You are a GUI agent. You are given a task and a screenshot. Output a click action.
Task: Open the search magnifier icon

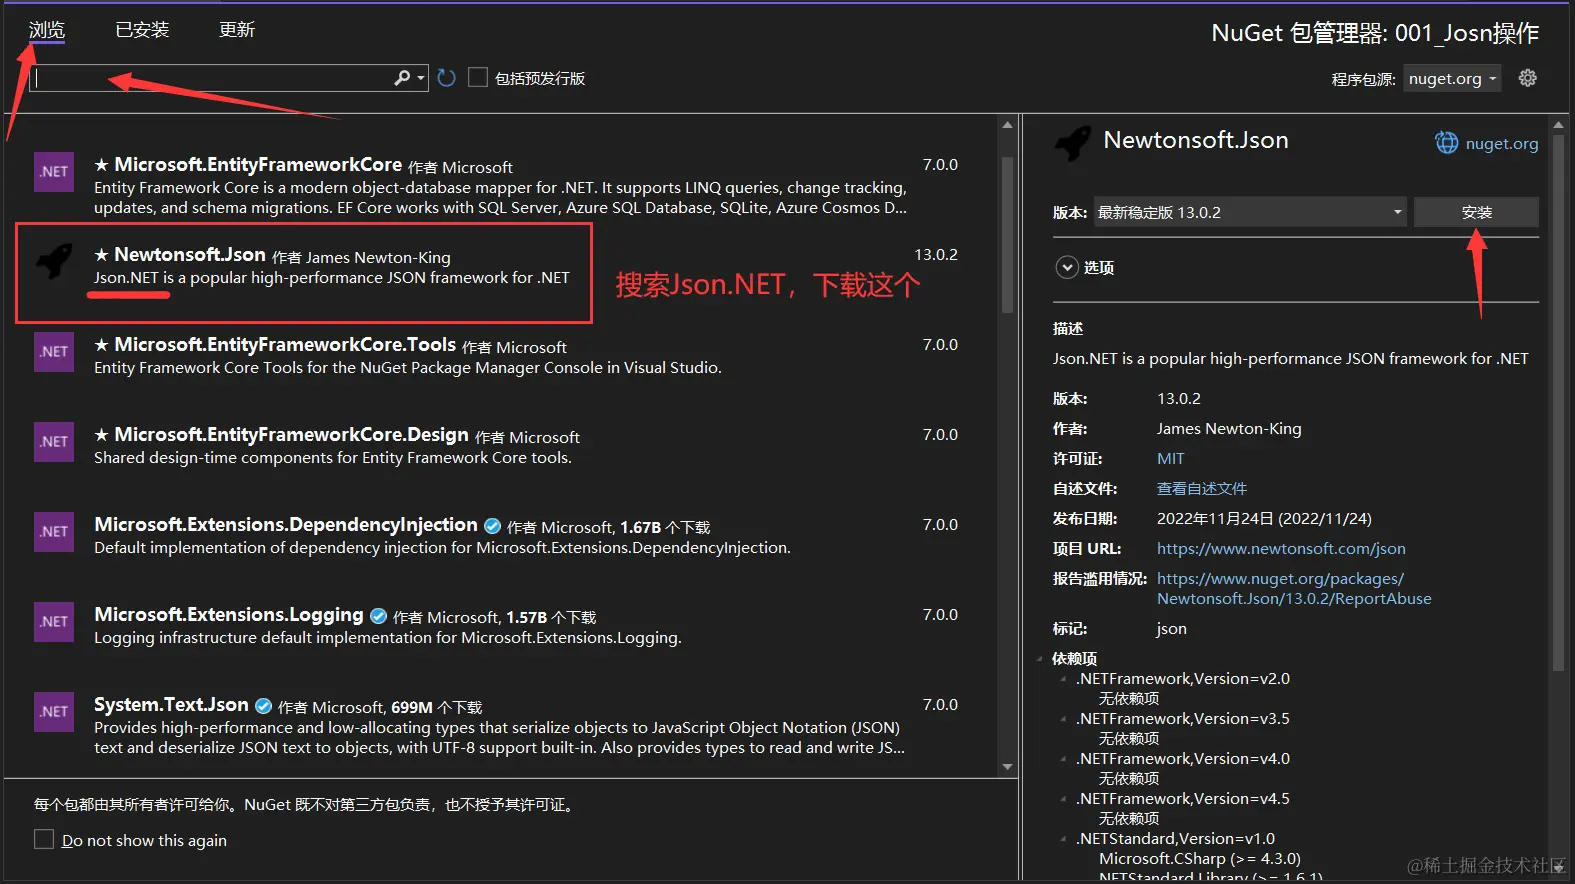pyautogui.click(x=402, y=78)
